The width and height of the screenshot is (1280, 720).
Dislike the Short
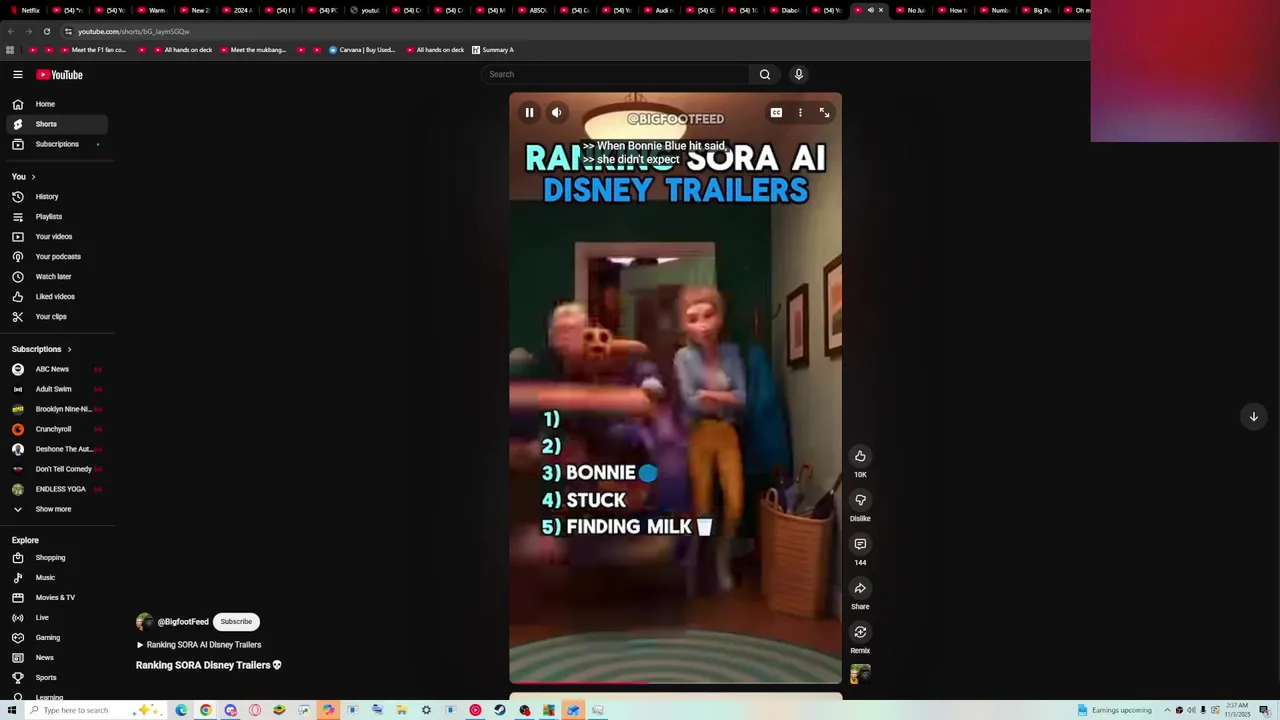click(860, 500)
